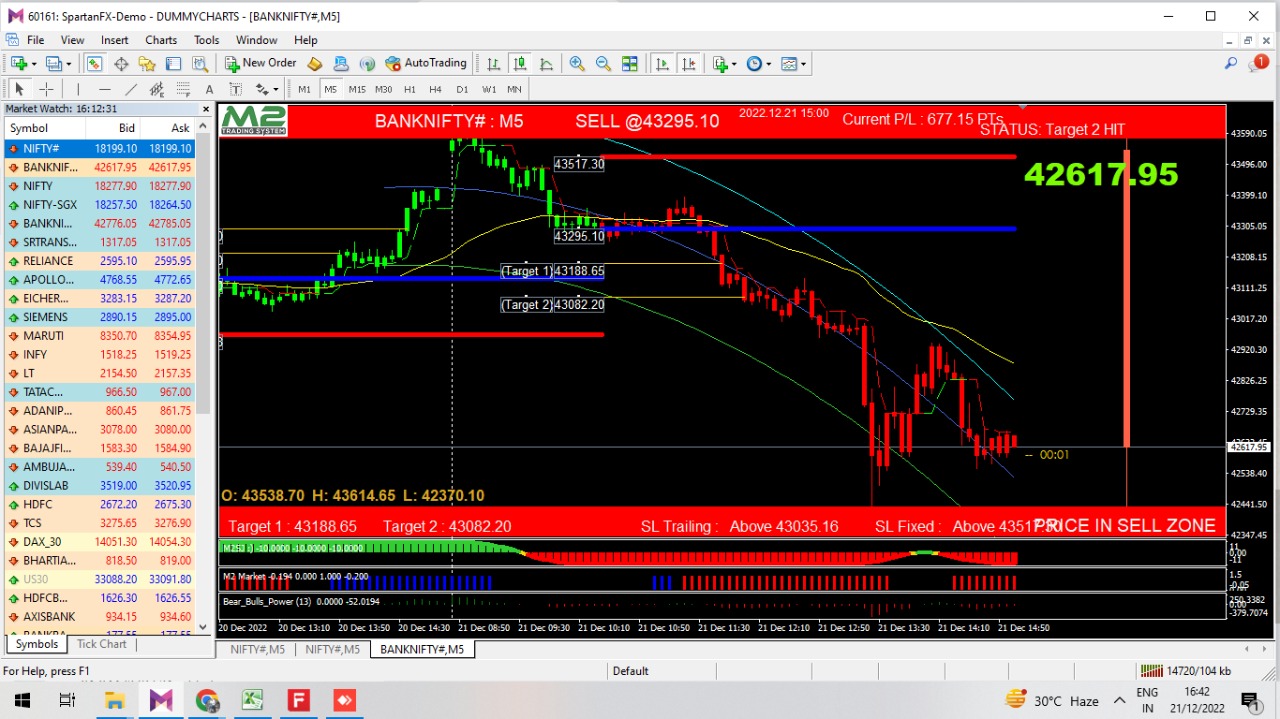Click the 'Default' profile in status bar

[631, 671]
